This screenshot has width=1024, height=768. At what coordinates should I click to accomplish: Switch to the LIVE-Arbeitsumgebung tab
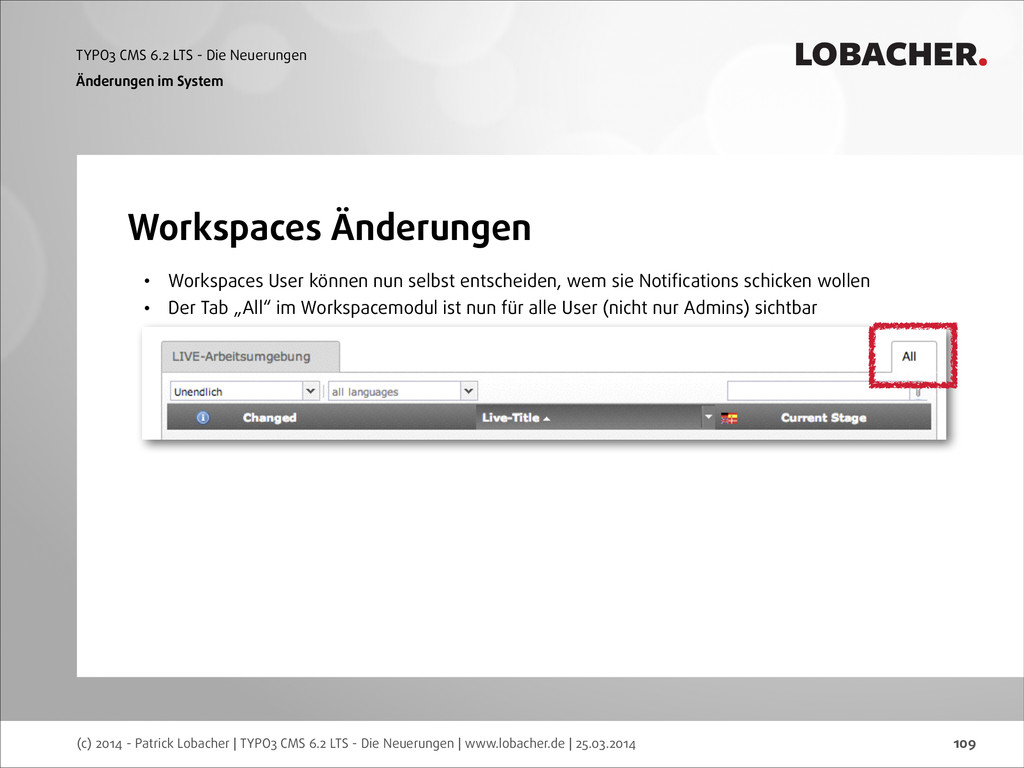[x=250, y=357]
